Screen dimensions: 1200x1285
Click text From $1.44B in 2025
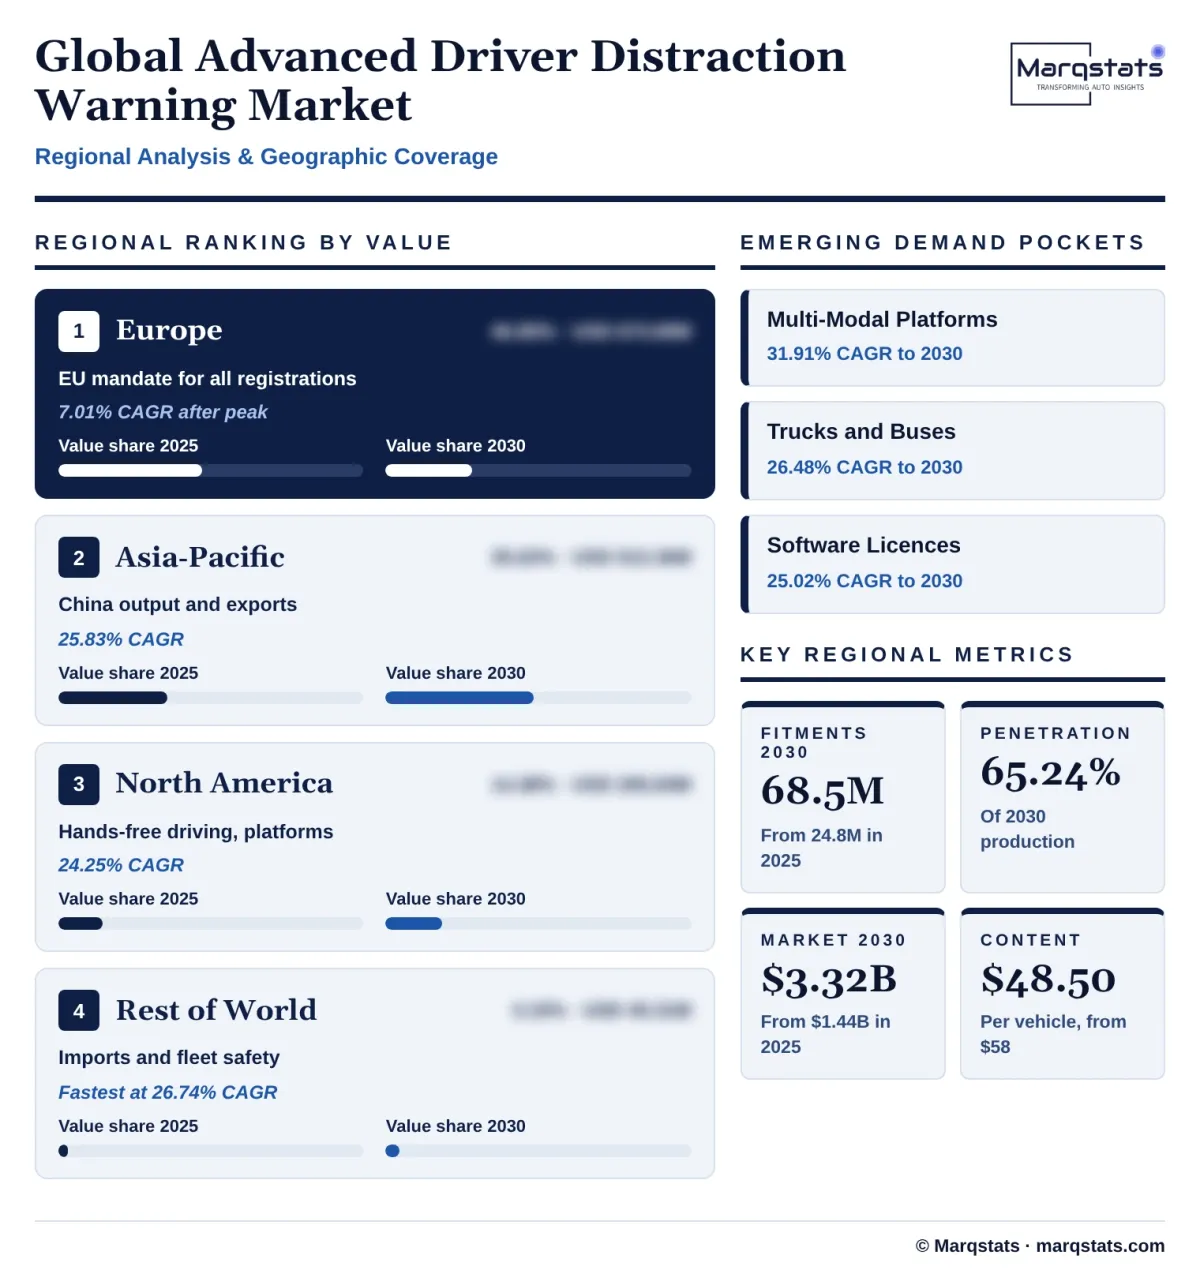826,1034
